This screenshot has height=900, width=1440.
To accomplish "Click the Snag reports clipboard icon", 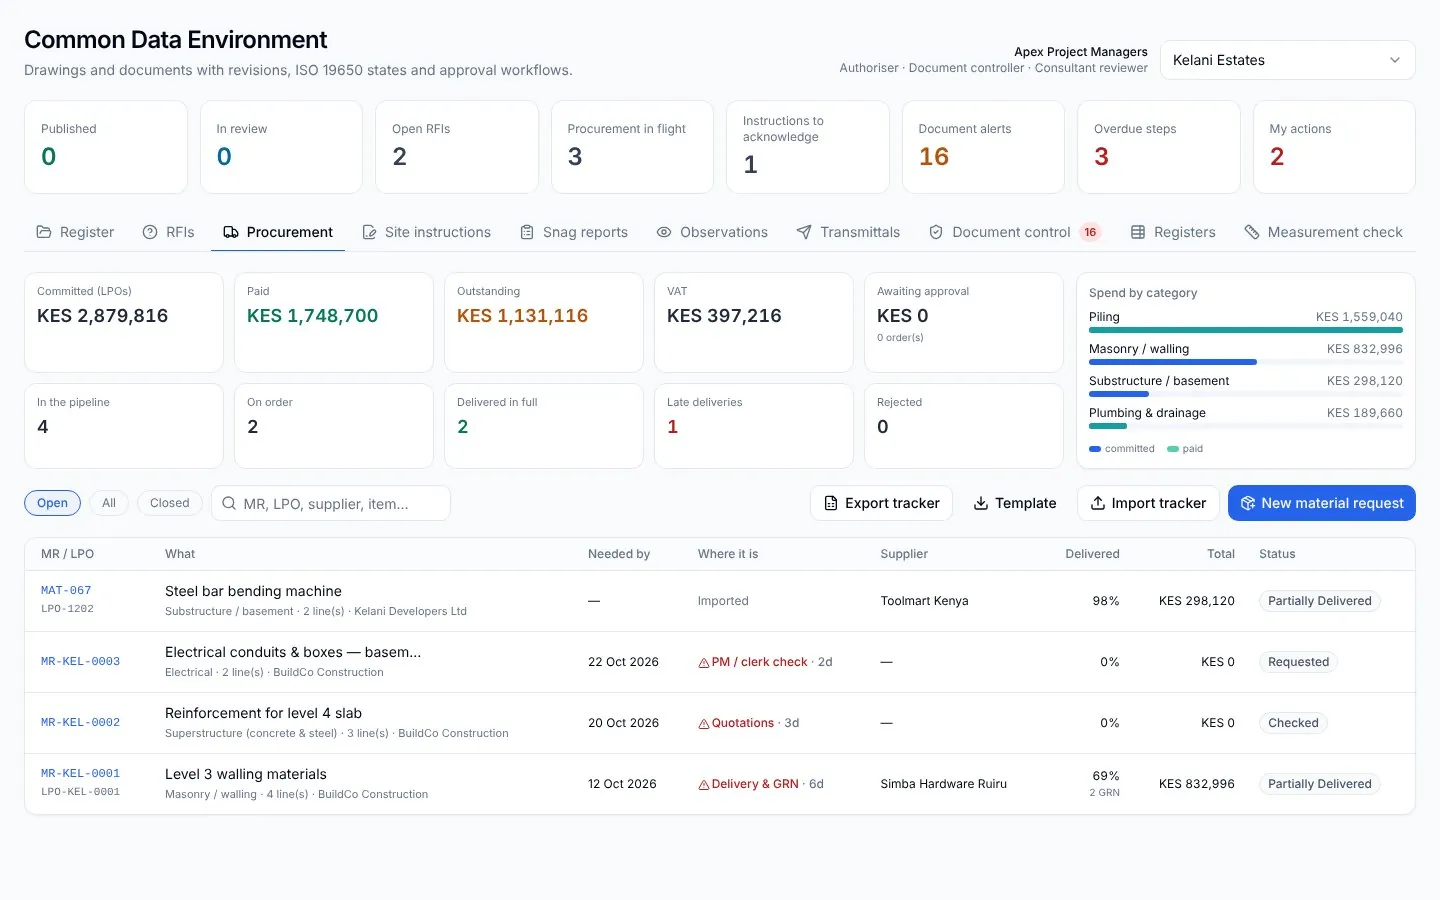I will (527, 232).
